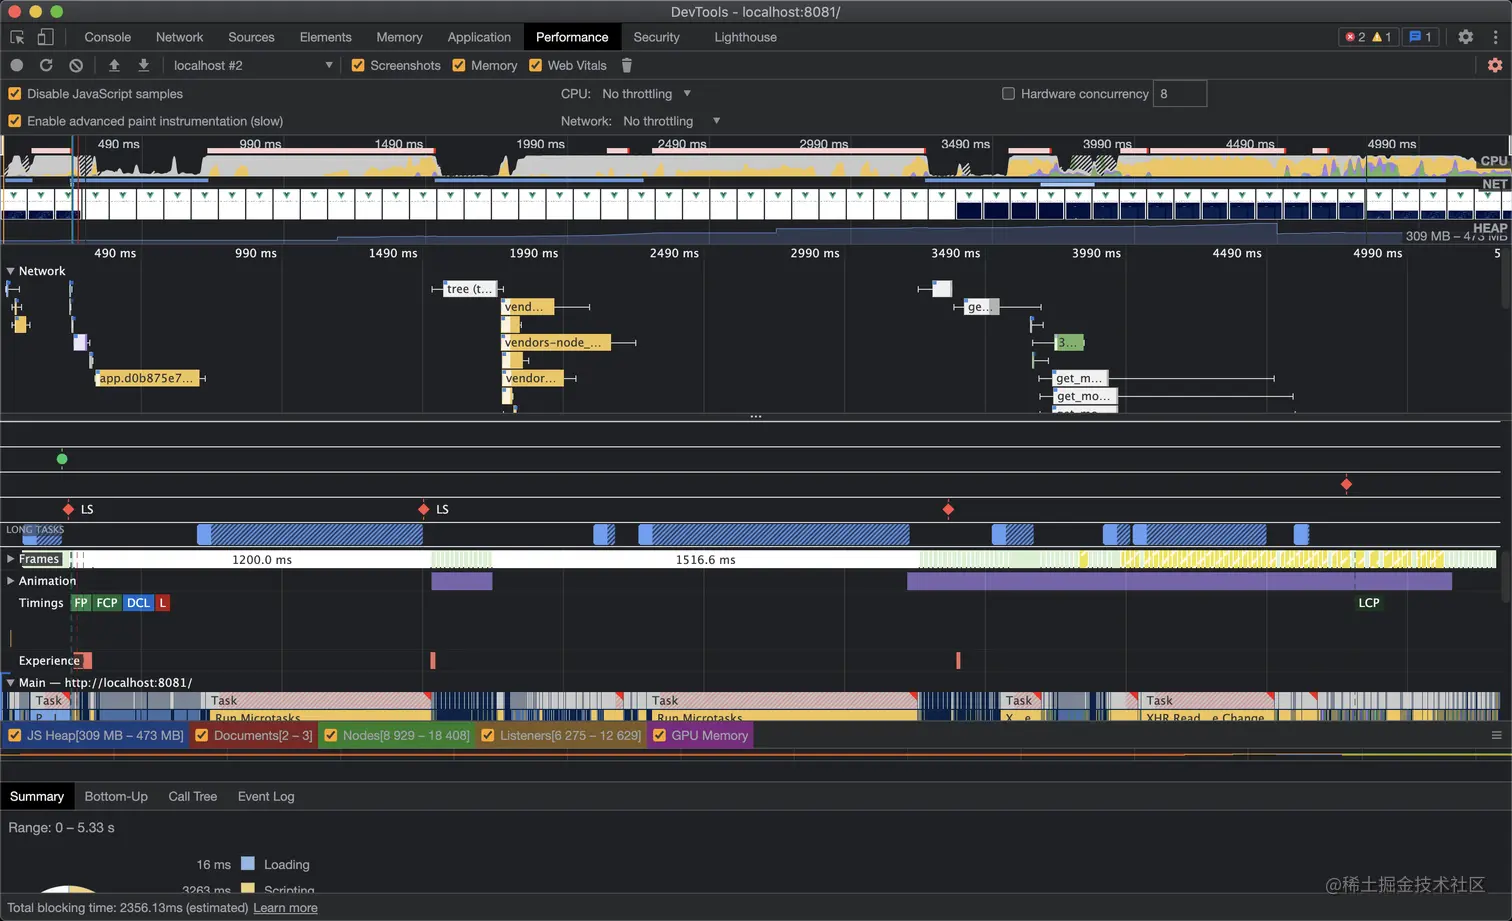Screen dimensions: 1512x921
Task: Toggle the Web Vitals checkbox
Action: (x=536, y=65)
